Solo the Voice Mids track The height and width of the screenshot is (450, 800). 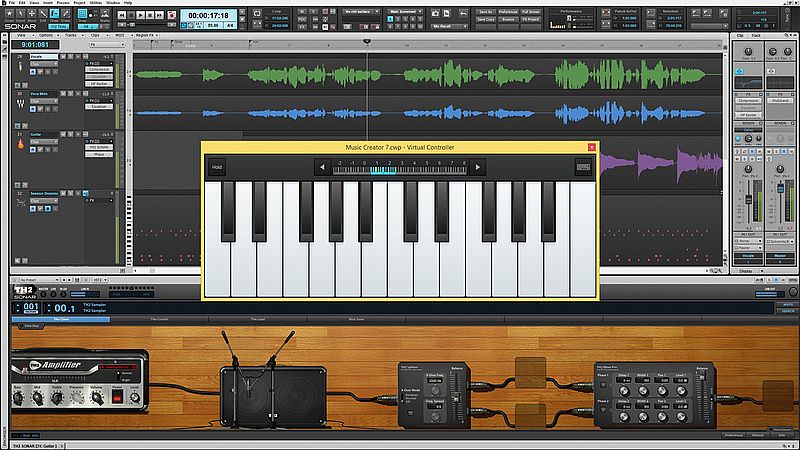pos(70,94)
